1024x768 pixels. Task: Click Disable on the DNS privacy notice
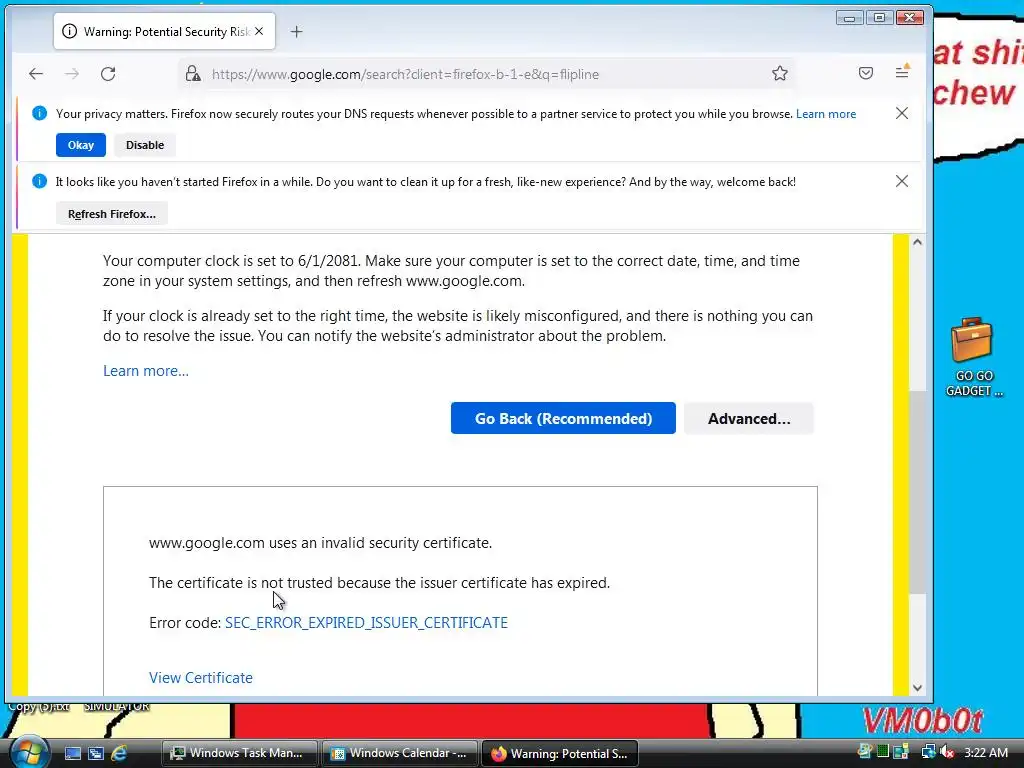coord(145,145)
